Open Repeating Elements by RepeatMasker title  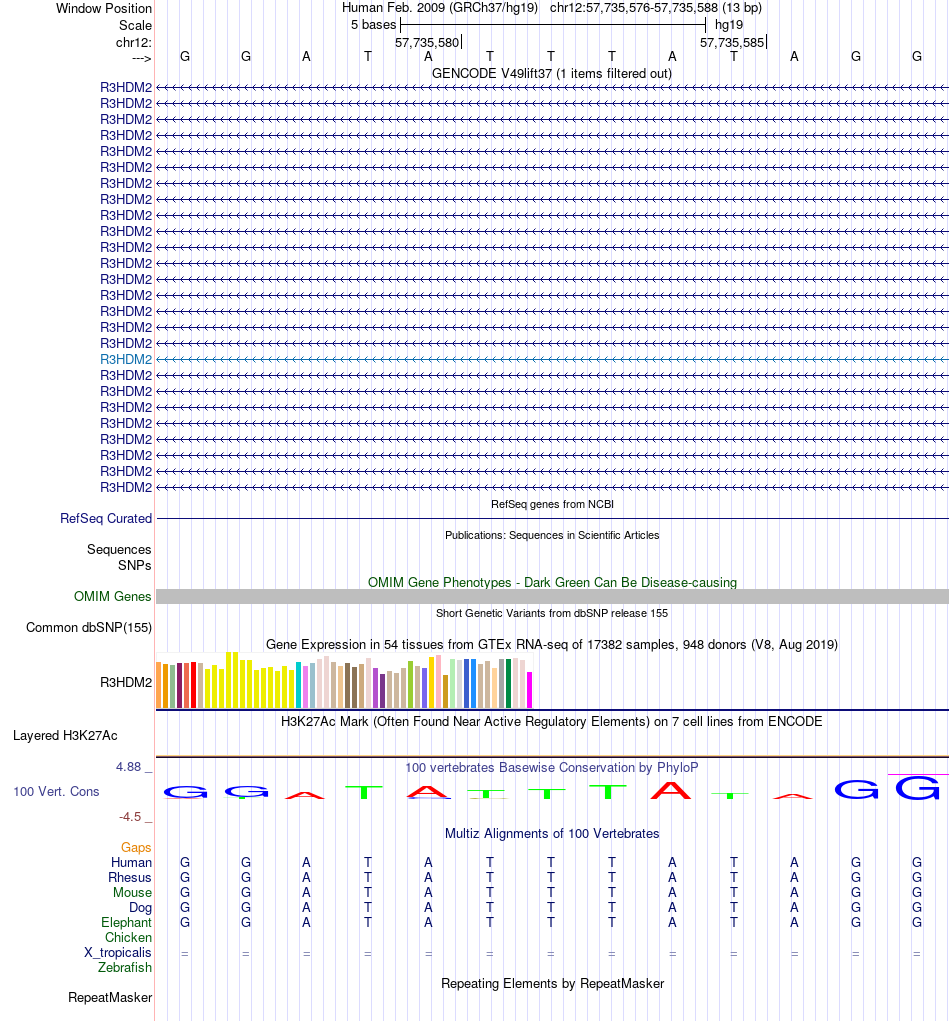(552, 983)
